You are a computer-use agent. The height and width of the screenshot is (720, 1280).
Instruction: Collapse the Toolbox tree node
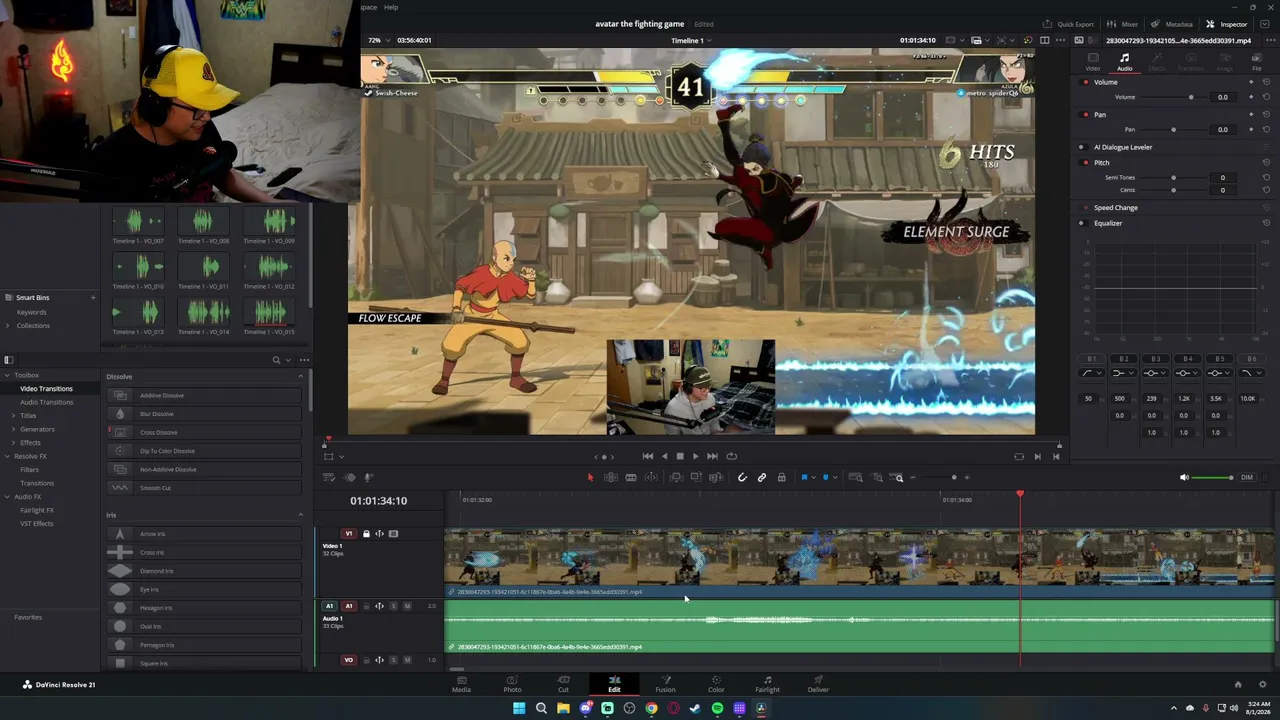pyautogui.click(x=8, y=375)
